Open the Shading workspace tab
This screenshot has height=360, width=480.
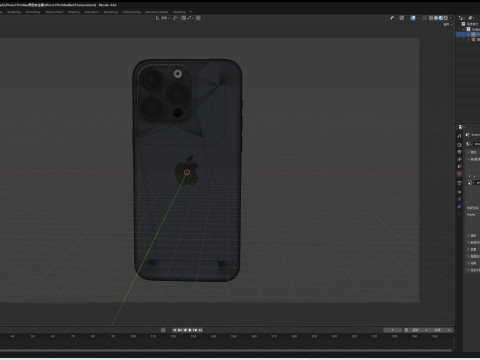tap(74, 12)
